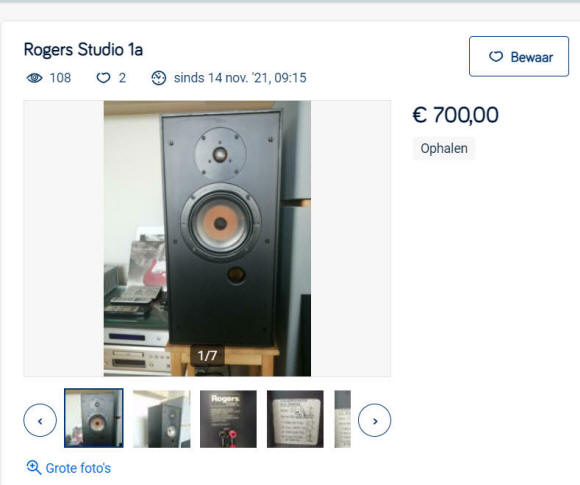Click the listing date text sinds 14 nov.
580x485 pixels.
(240, 78)
